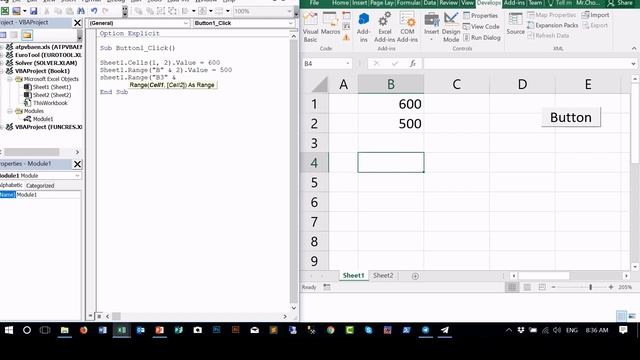Open the blue Add-ins button
The width and height of the screenshot is (640, 360).
coord(363,27)
